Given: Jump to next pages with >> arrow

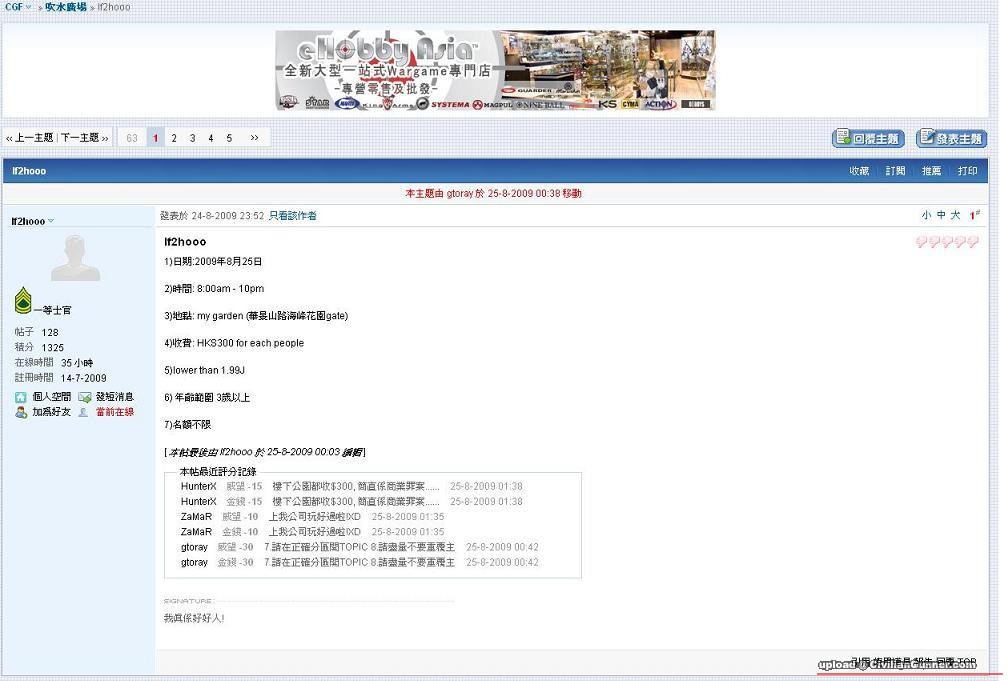Looking at the screenshot, I should tap(254, 138).
